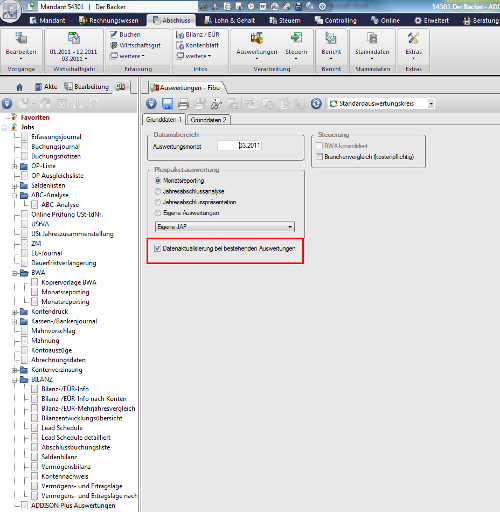Viewport: 500px width, 512px height.
Task: Switch to the Akte pane tab
Action: click(46, 87)
